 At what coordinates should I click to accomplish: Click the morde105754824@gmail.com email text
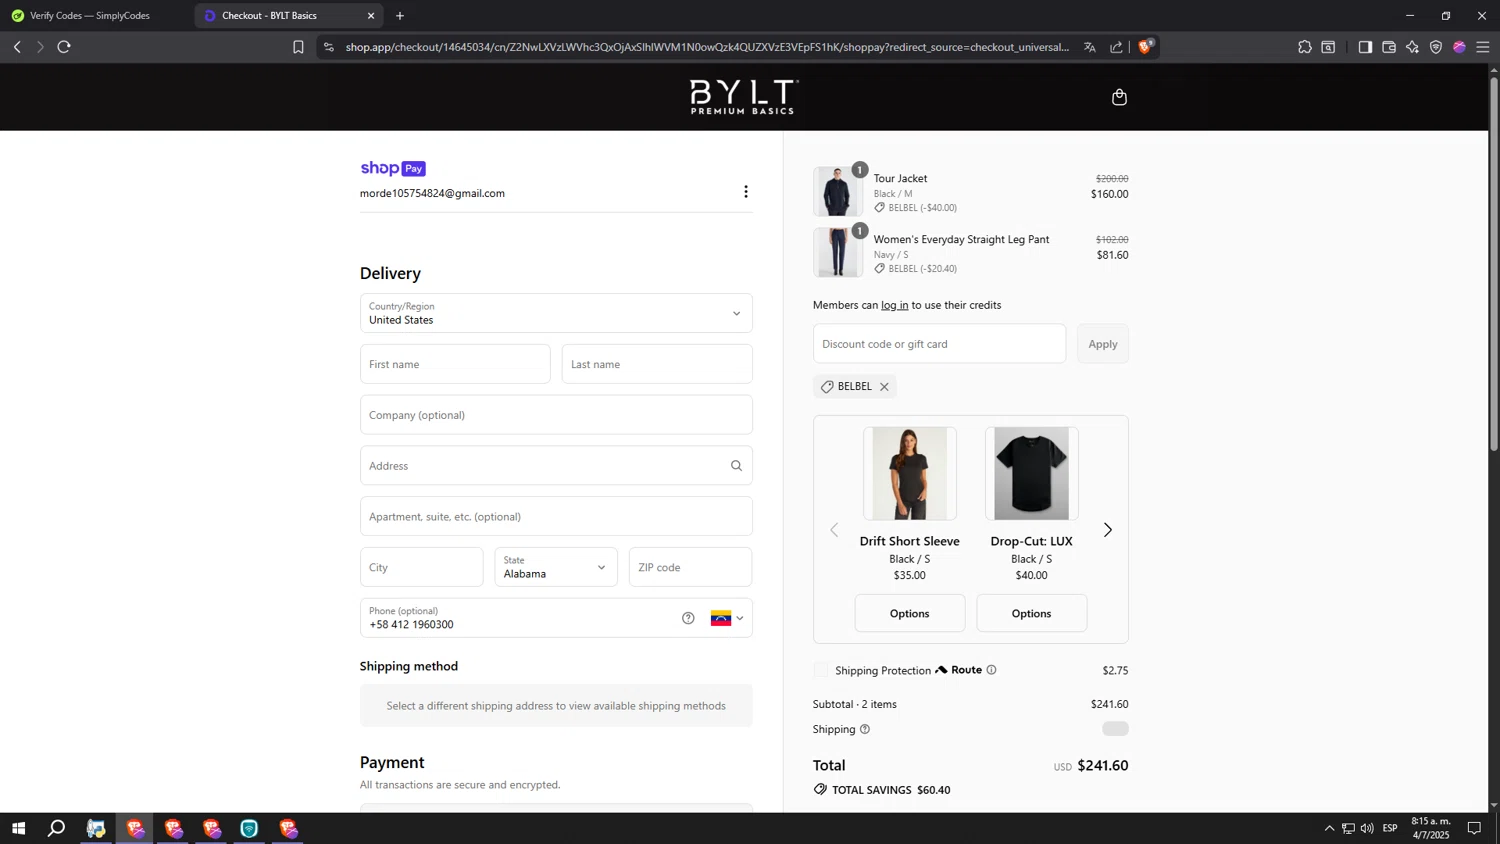432,193
